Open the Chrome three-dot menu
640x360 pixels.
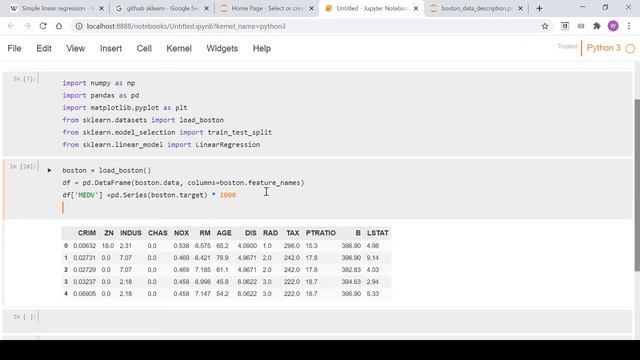pyautogui.click(x=629, y=26)
